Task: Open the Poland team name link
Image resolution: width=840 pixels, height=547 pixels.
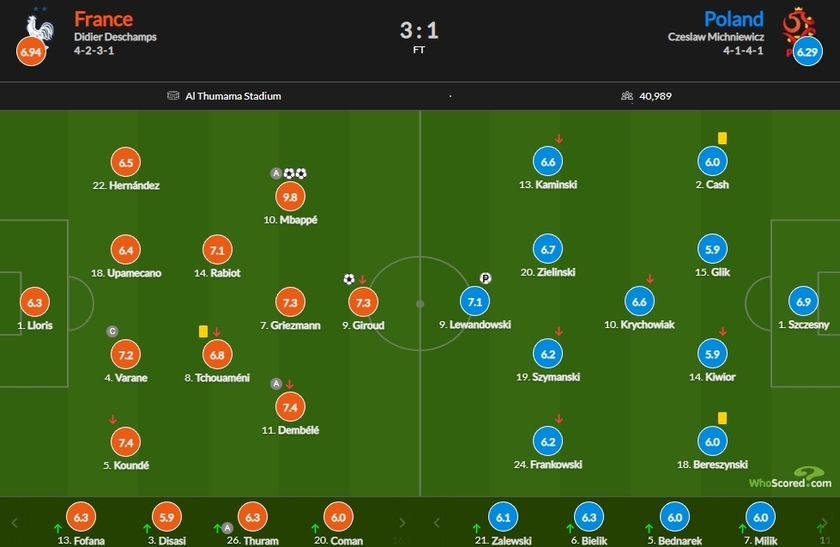Action: [733, 19]
